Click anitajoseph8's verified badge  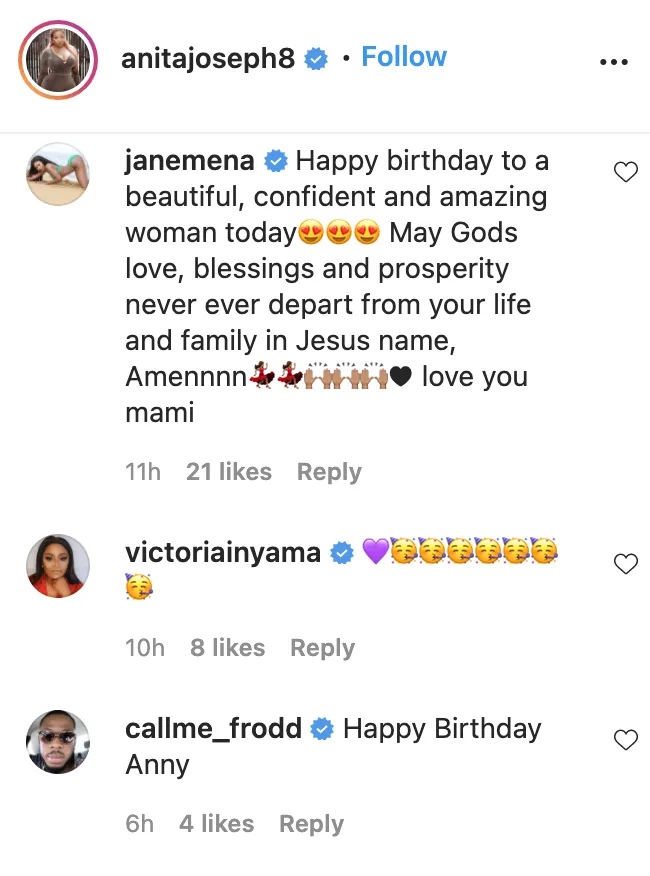[317, 60]
